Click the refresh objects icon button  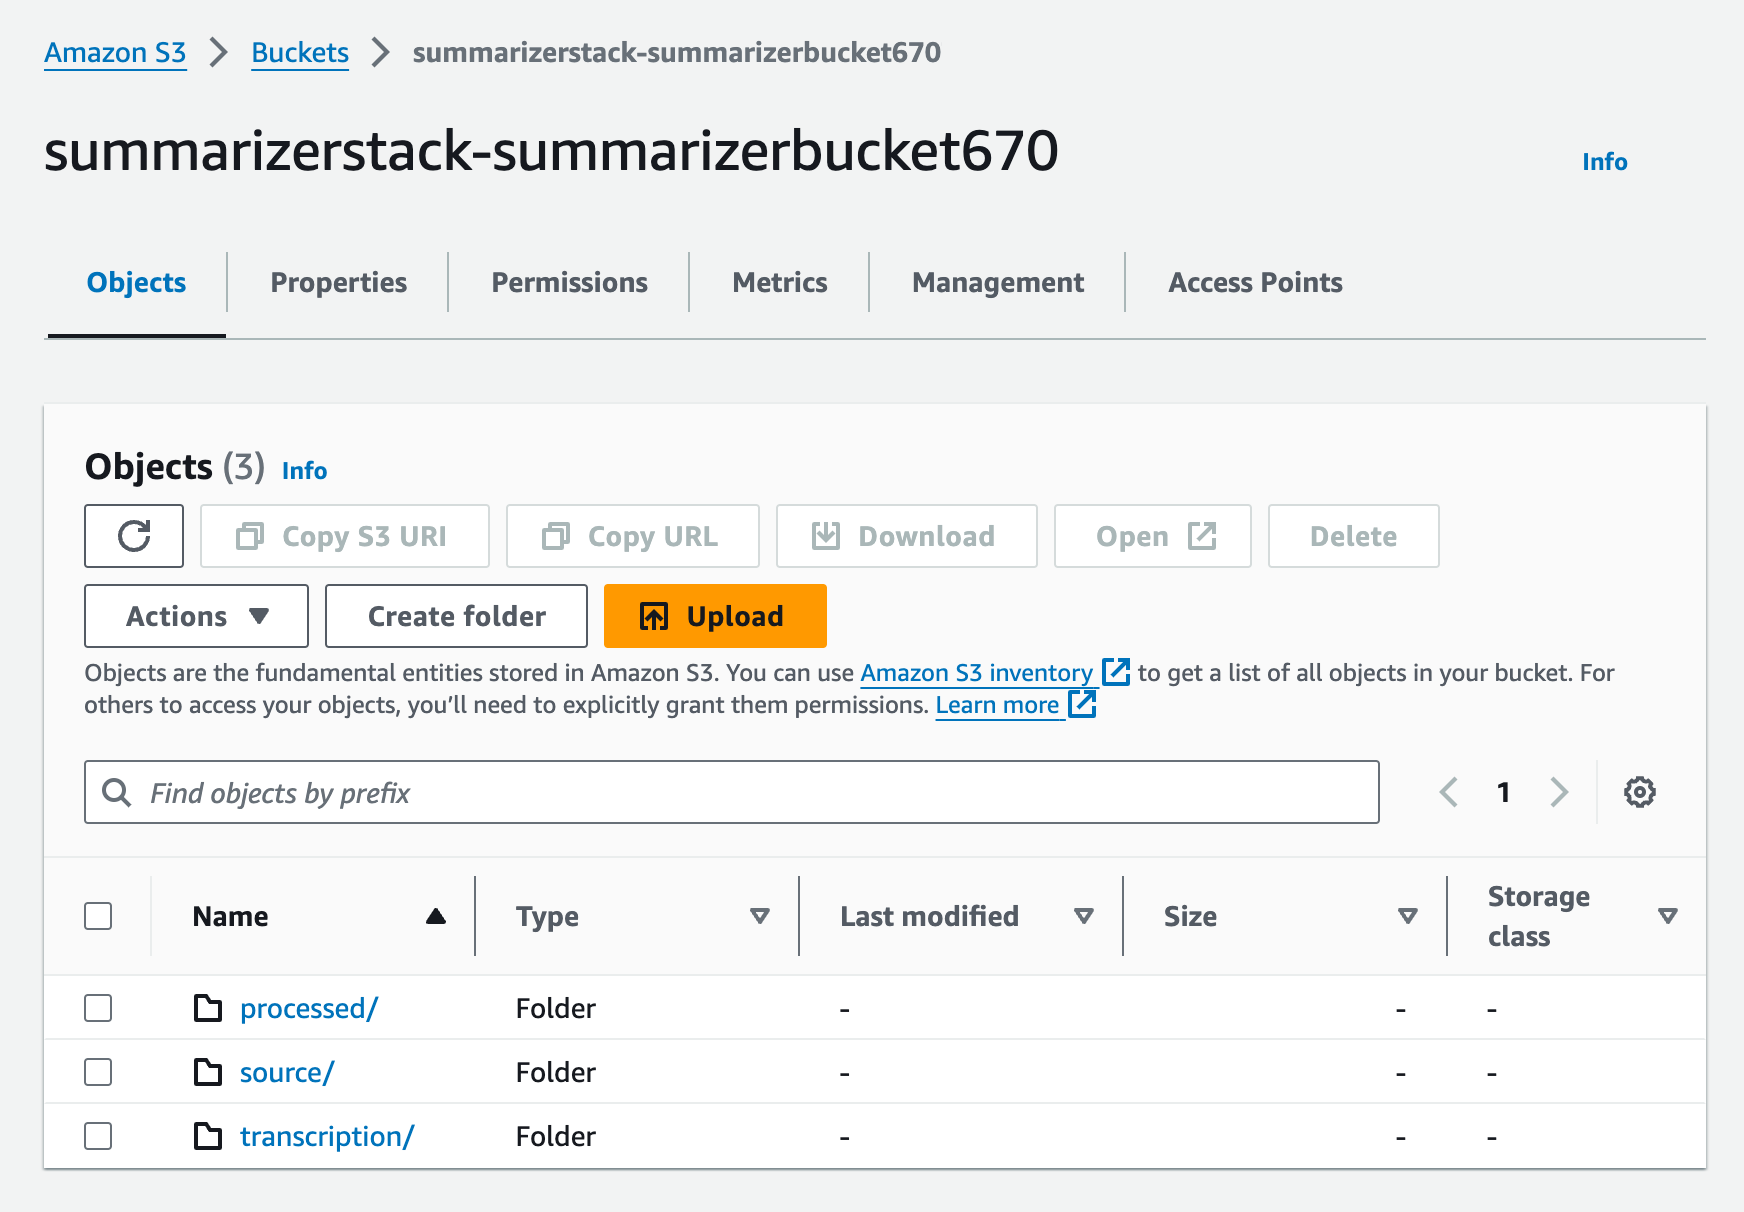click(x=134, y=536)
